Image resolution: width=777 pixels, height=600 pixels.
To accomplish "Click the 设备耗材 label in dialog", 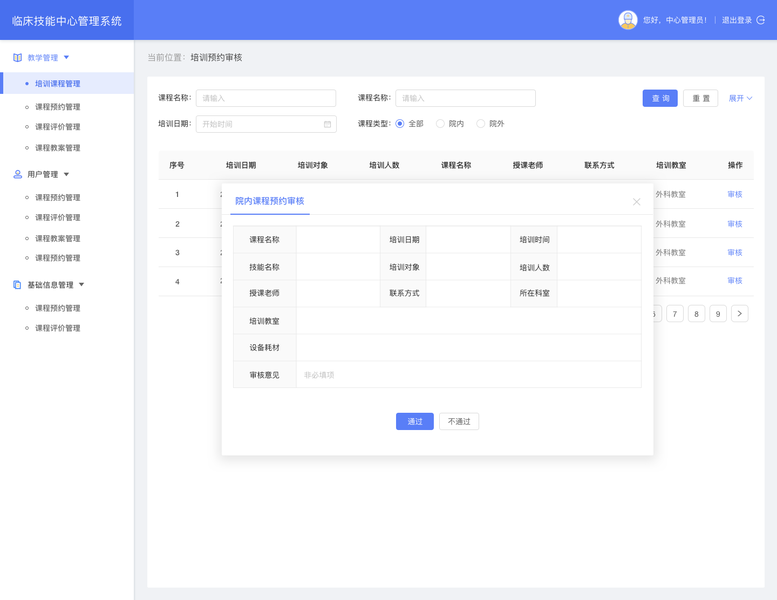I will [265, 348].
